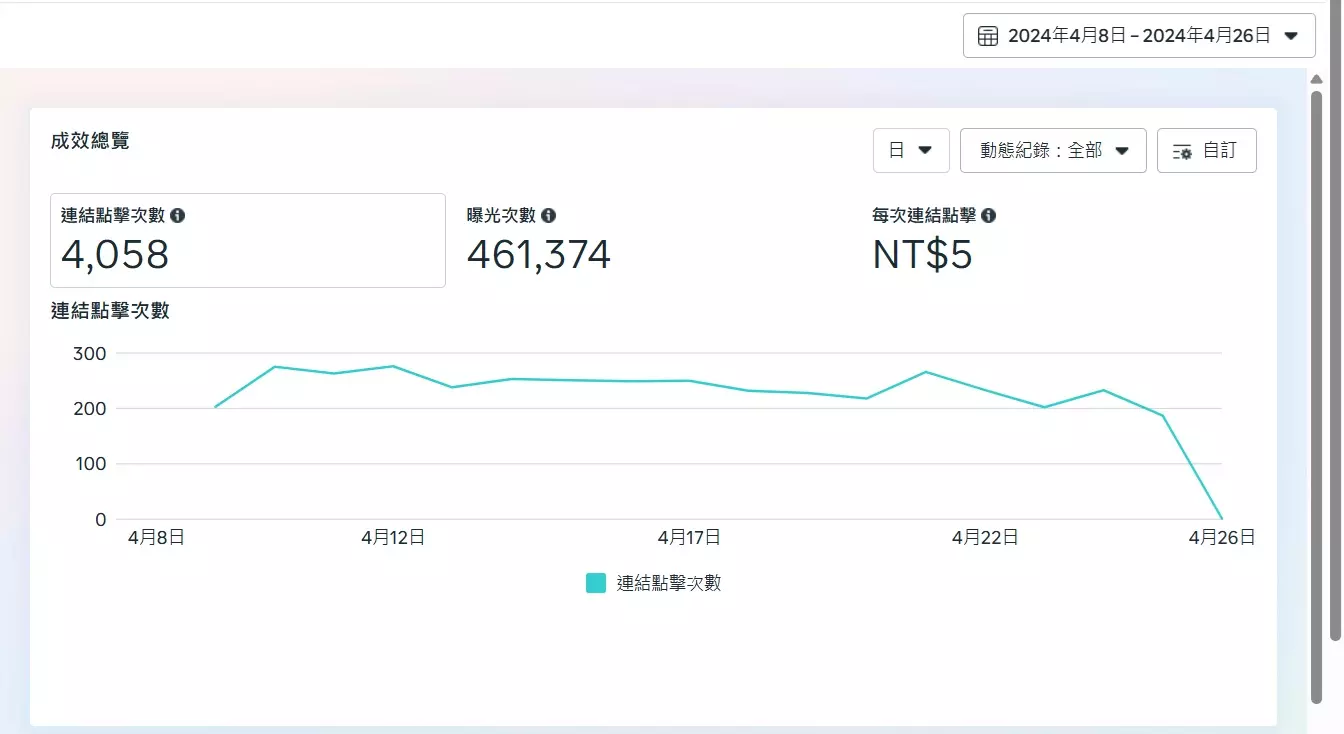This screenshot has width=1344, height=734.
Task: Click the settings icon on 自訂 button
Action: [x=1182, y=151]
